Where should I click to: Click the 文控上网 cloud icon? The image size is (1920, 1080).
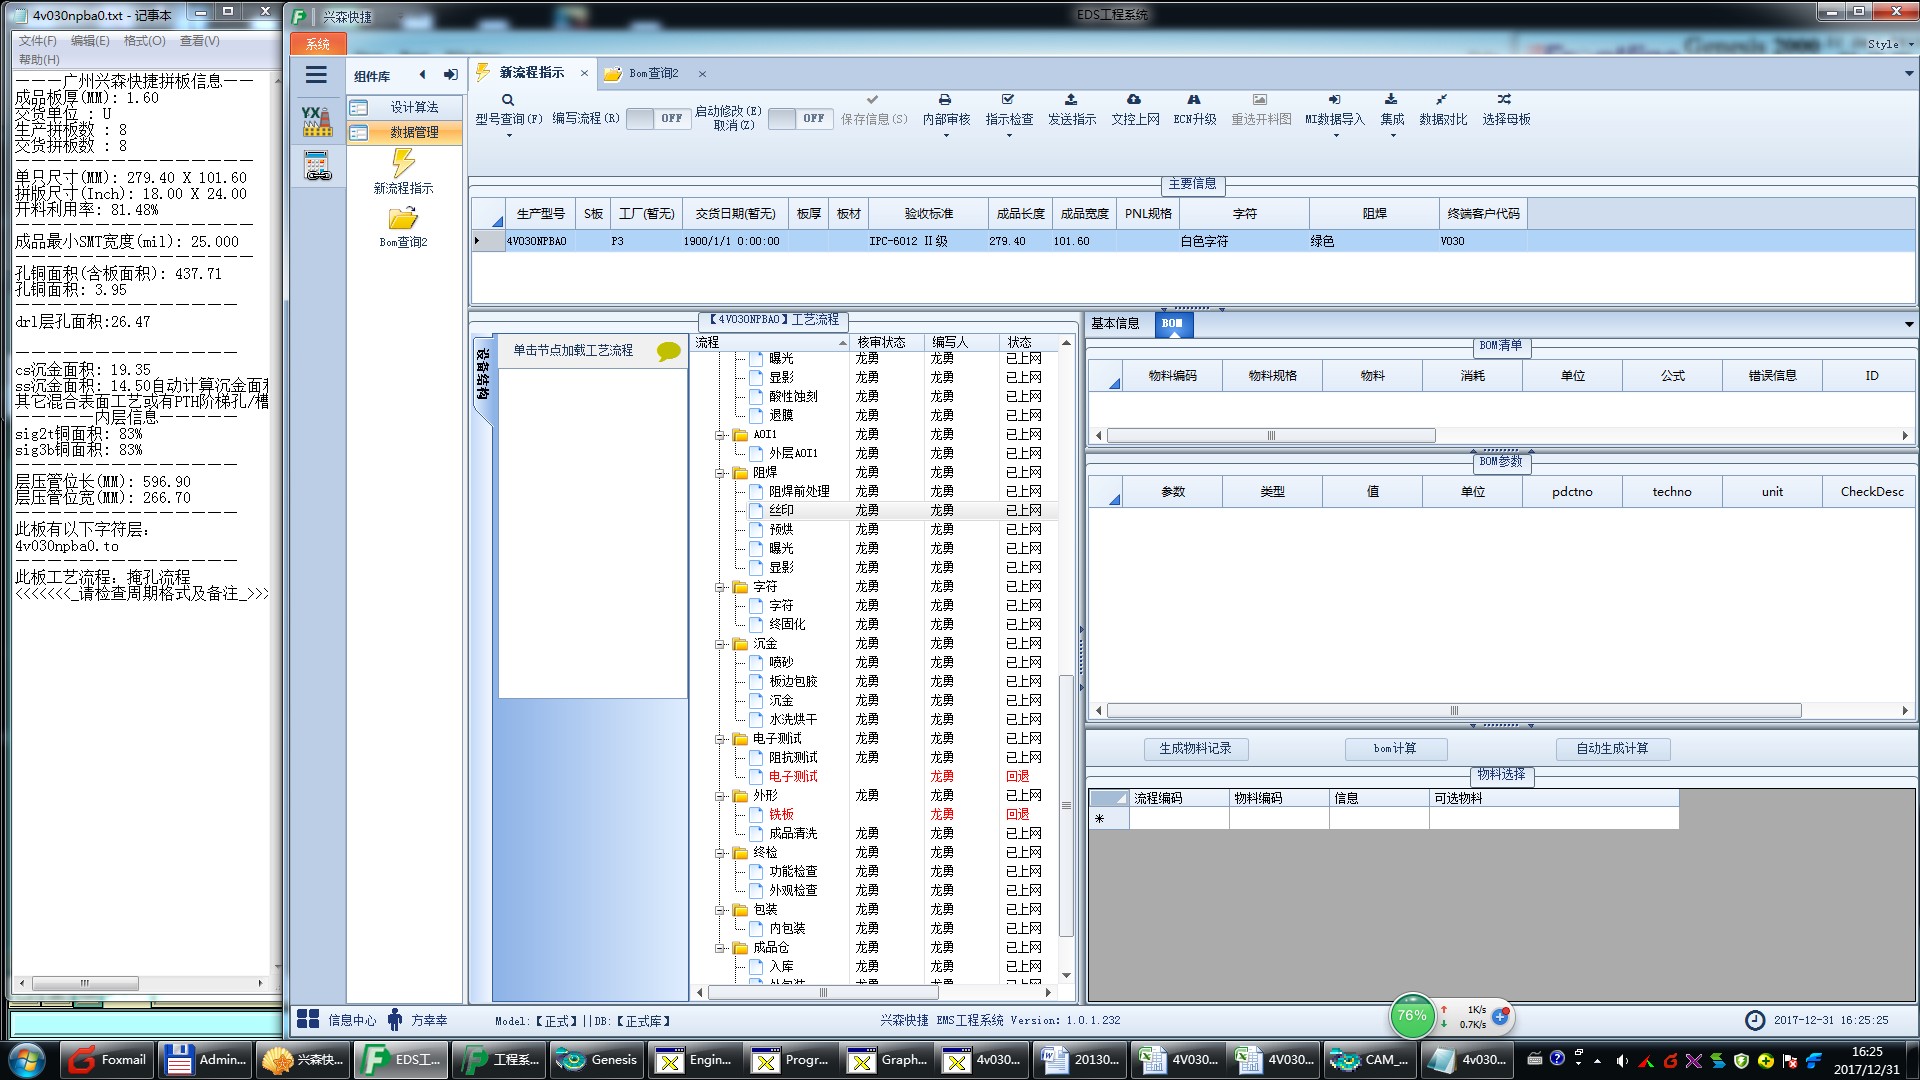(1134, 100)
